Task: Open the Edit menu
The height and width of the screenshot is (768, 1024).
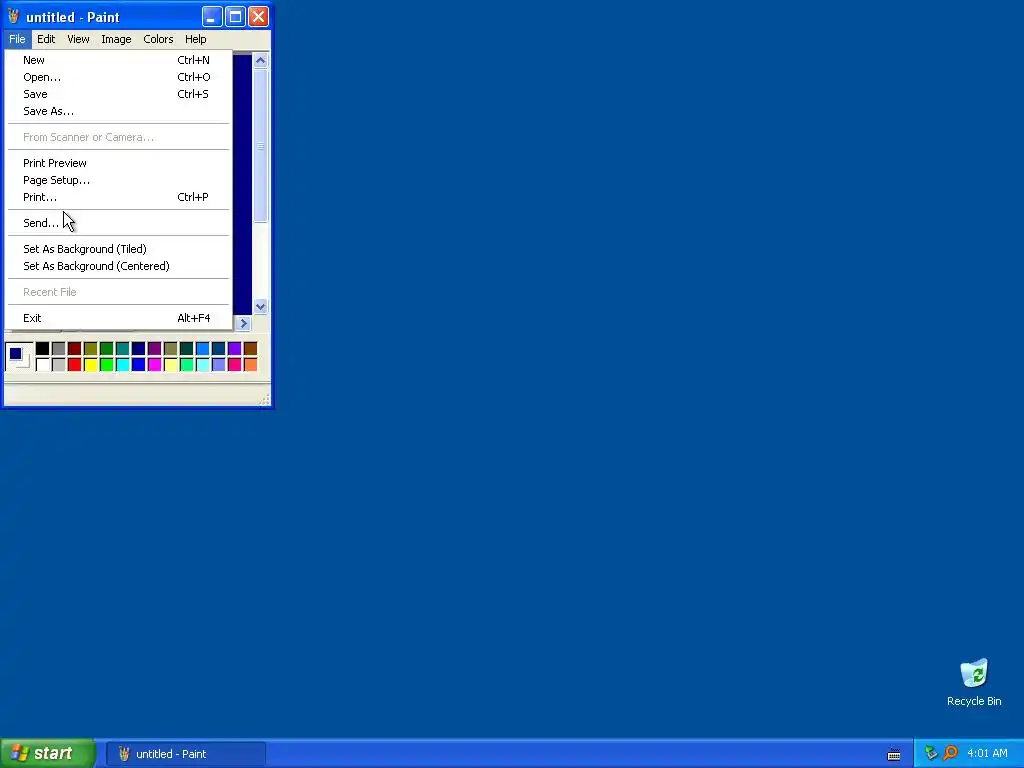Action: 46,39
